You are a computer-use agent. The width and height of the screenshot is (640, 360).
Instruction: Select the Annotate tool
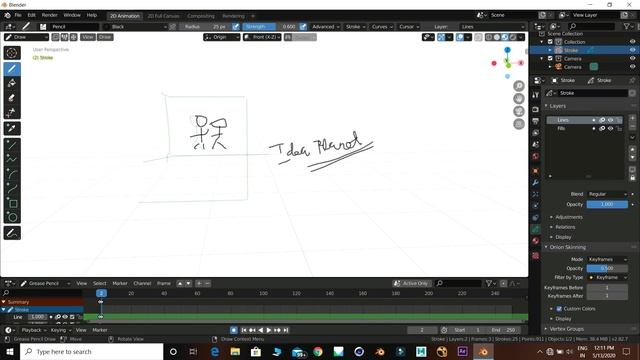click(12, 233)
